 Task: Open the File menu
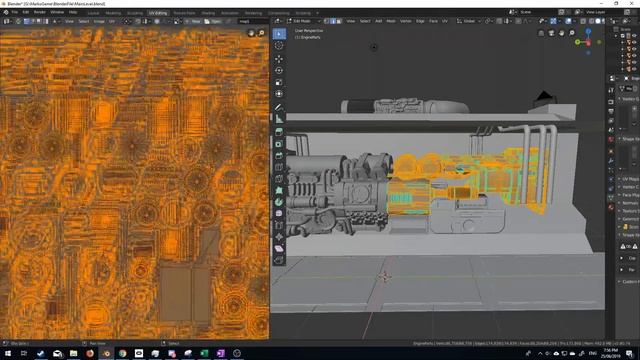(x=15, y=12)
